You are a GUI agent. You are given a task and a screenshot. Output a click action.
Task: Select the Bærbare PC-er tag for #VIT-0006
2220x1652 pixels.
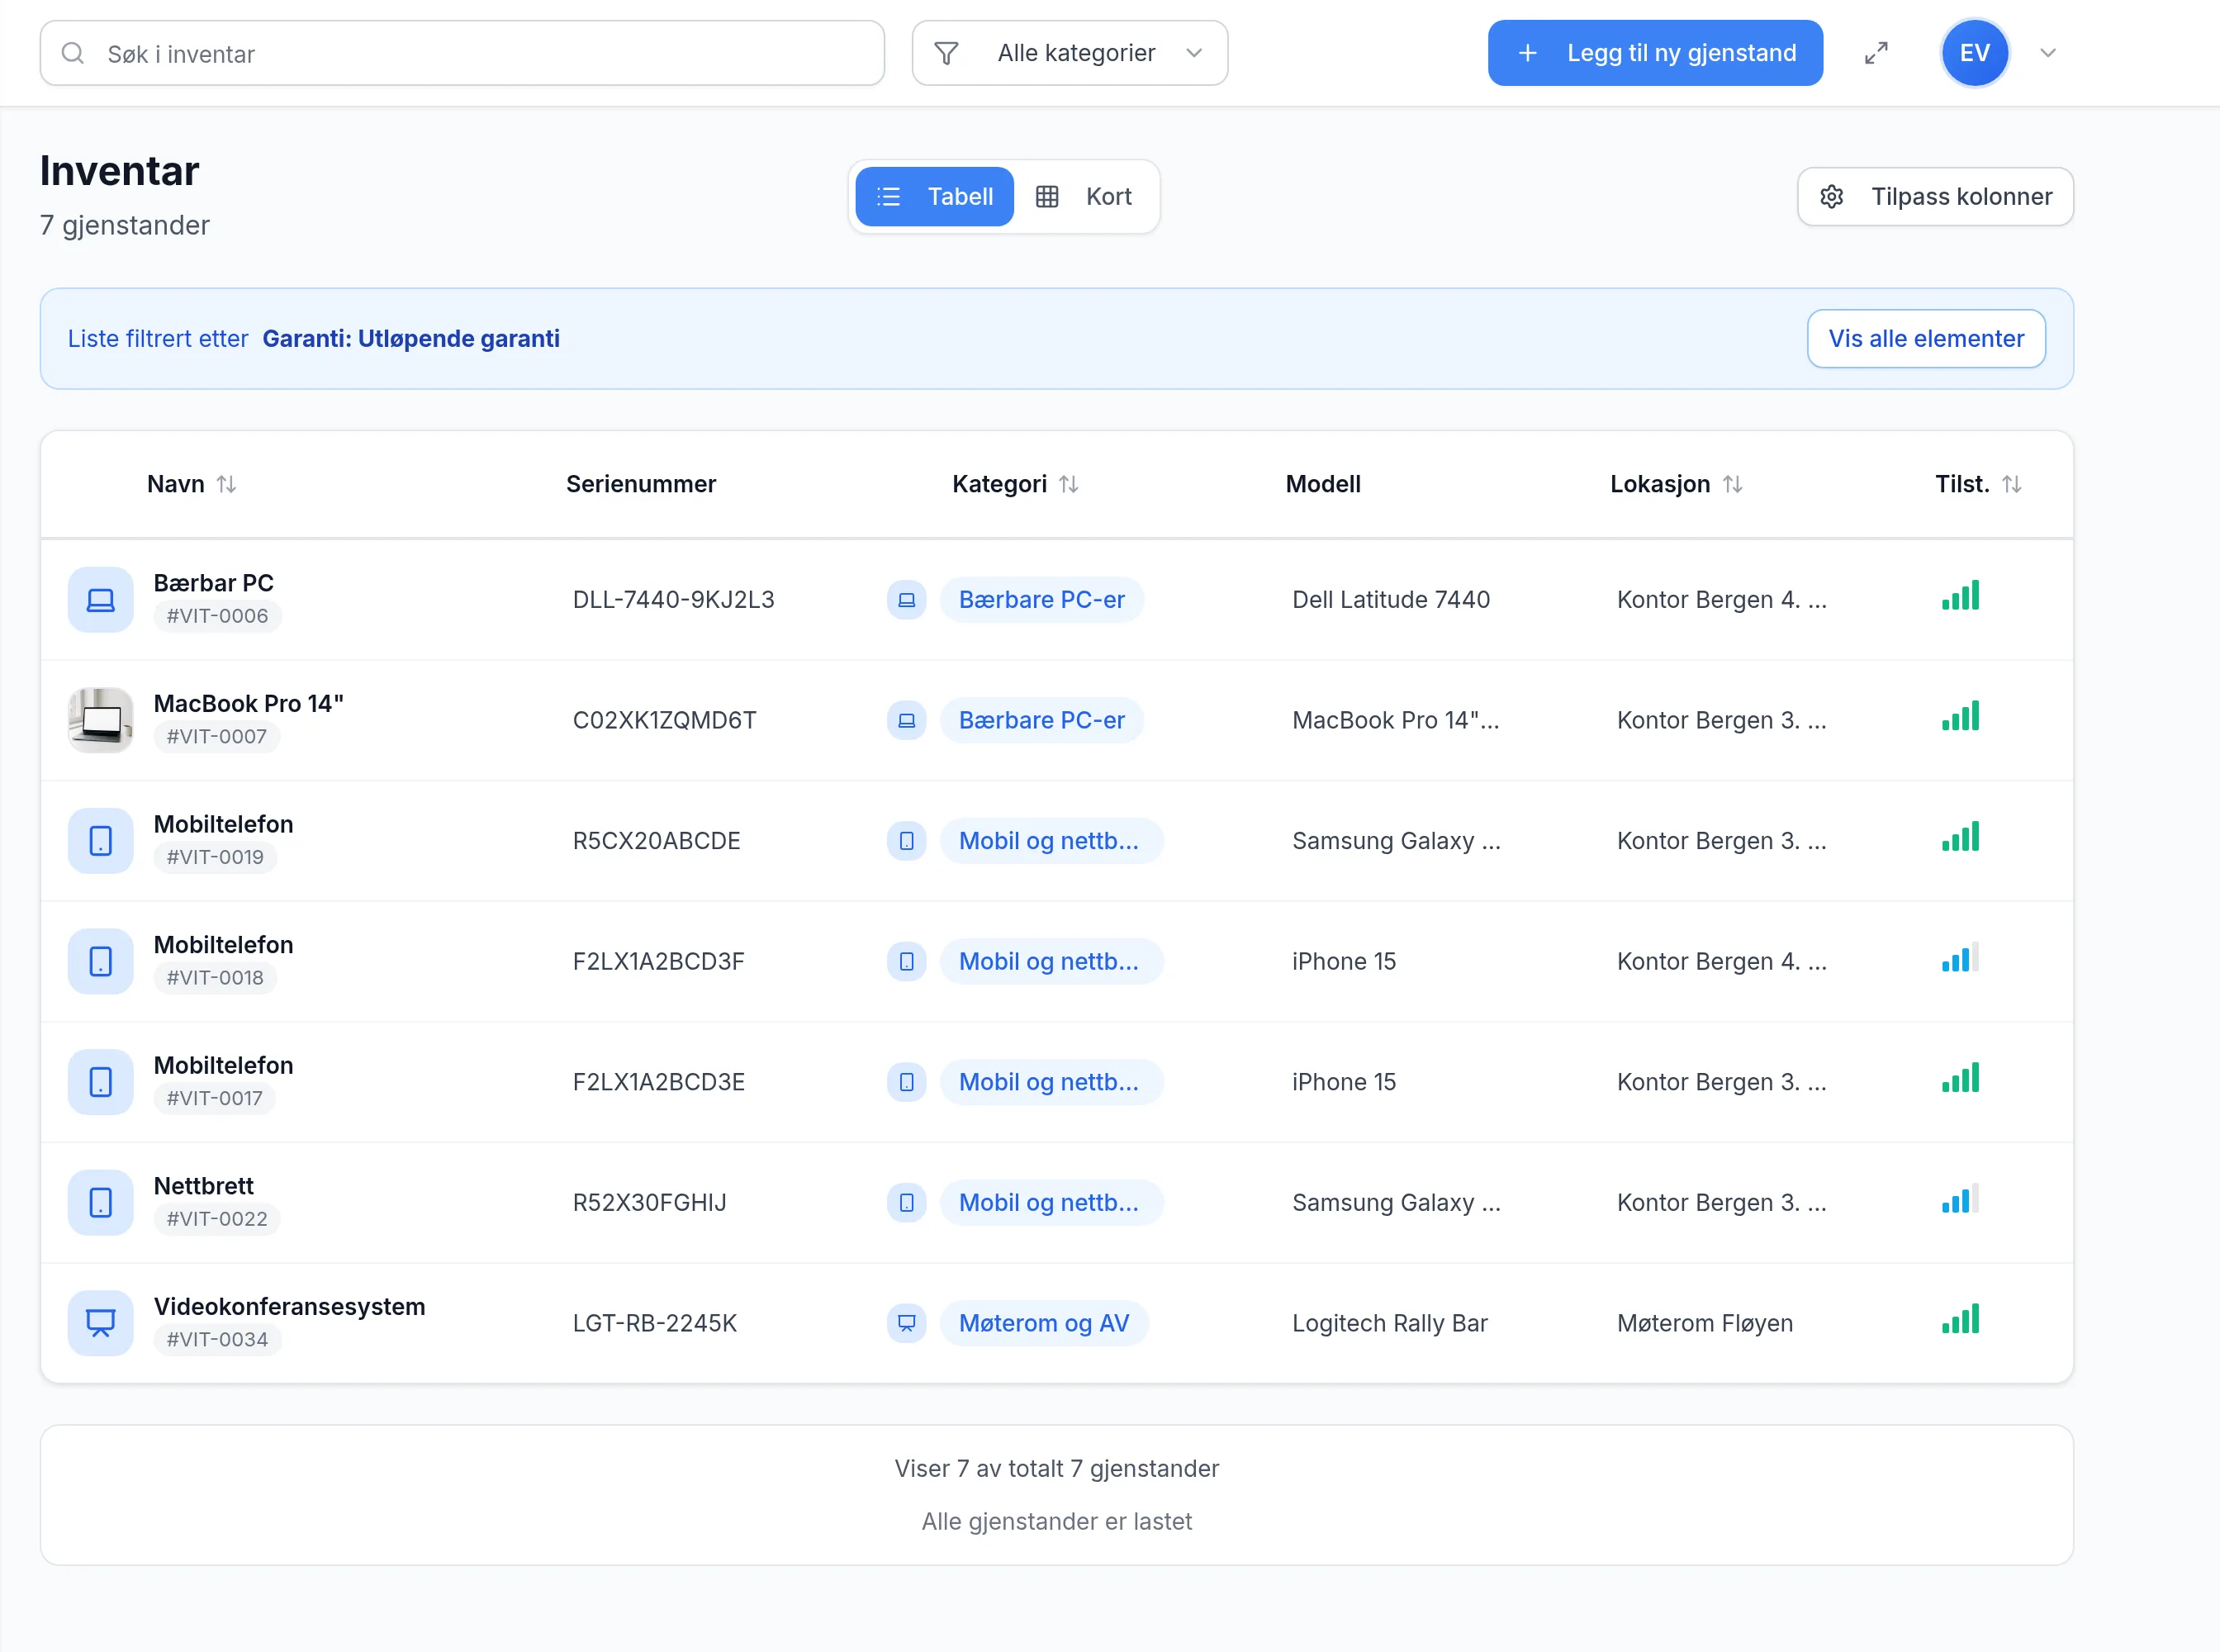(x=1042, y=600)
